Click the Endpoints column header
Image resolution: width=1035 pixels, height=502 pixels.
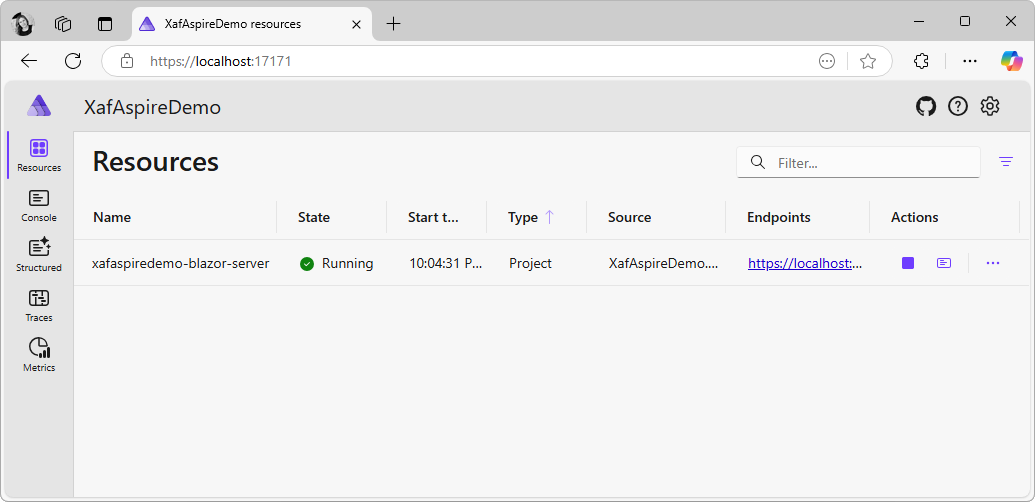(779, 217)
